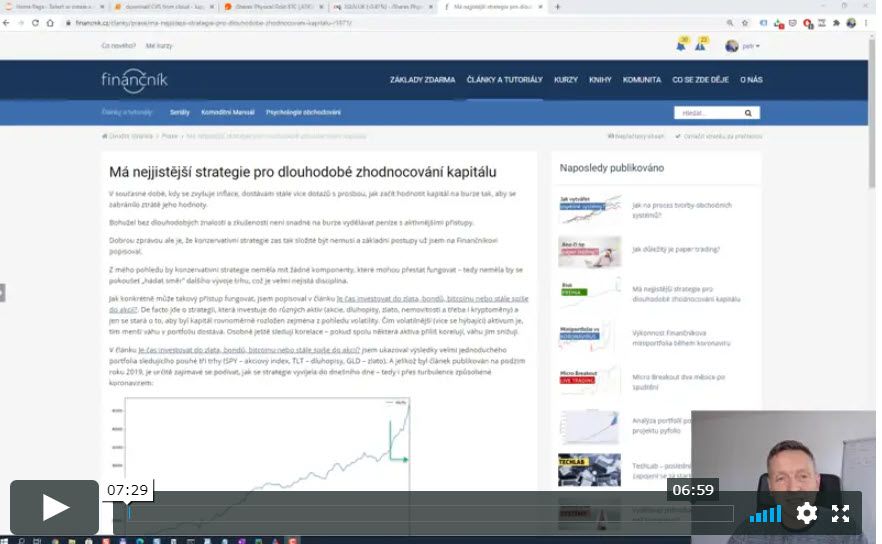This screenshot has width=882, height=544.
Task: Open the Windows Start button
Action: (x=4, y=541)
